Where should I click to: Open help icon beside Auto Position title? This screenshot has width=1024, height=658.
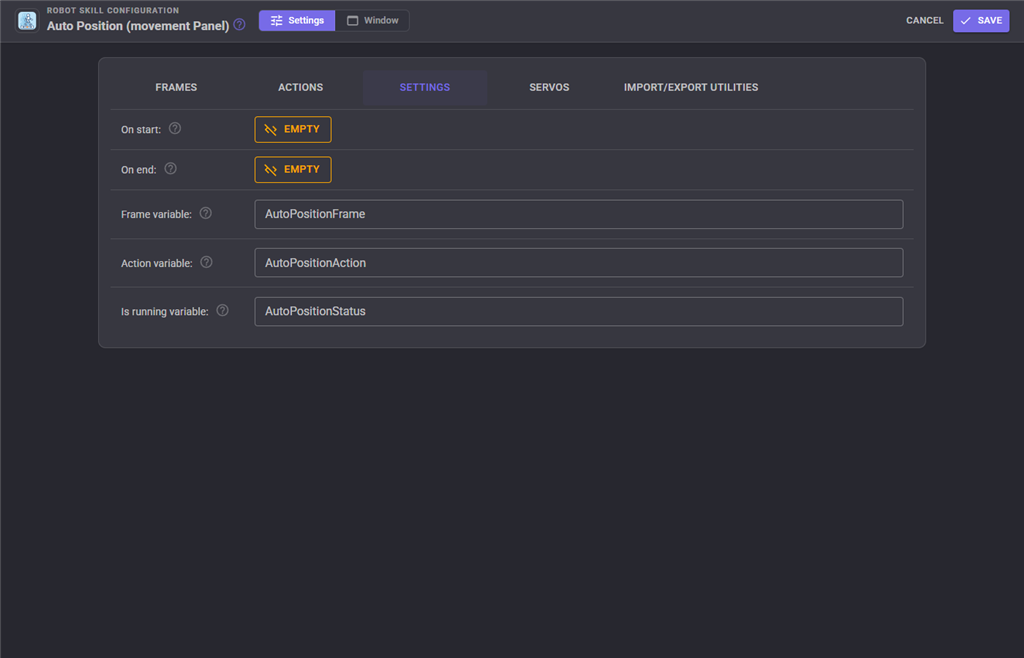[x=240, y=25]
